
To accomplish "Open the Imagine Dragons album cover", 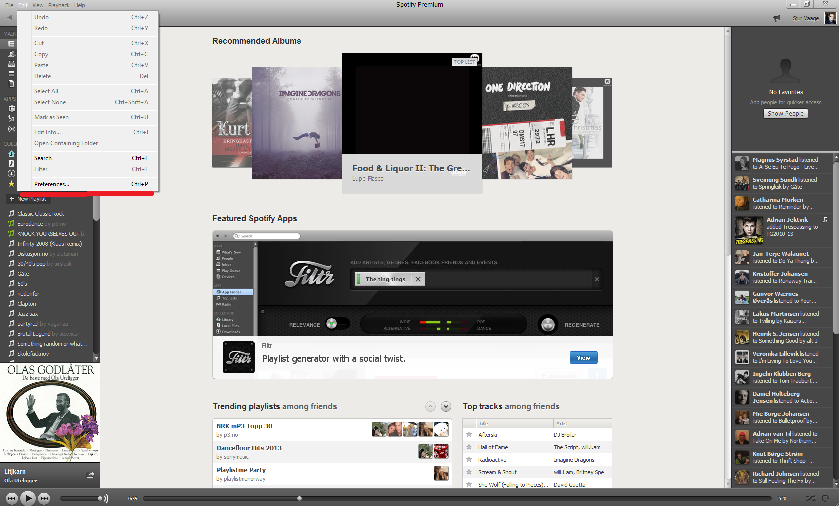I will point(296,123).
